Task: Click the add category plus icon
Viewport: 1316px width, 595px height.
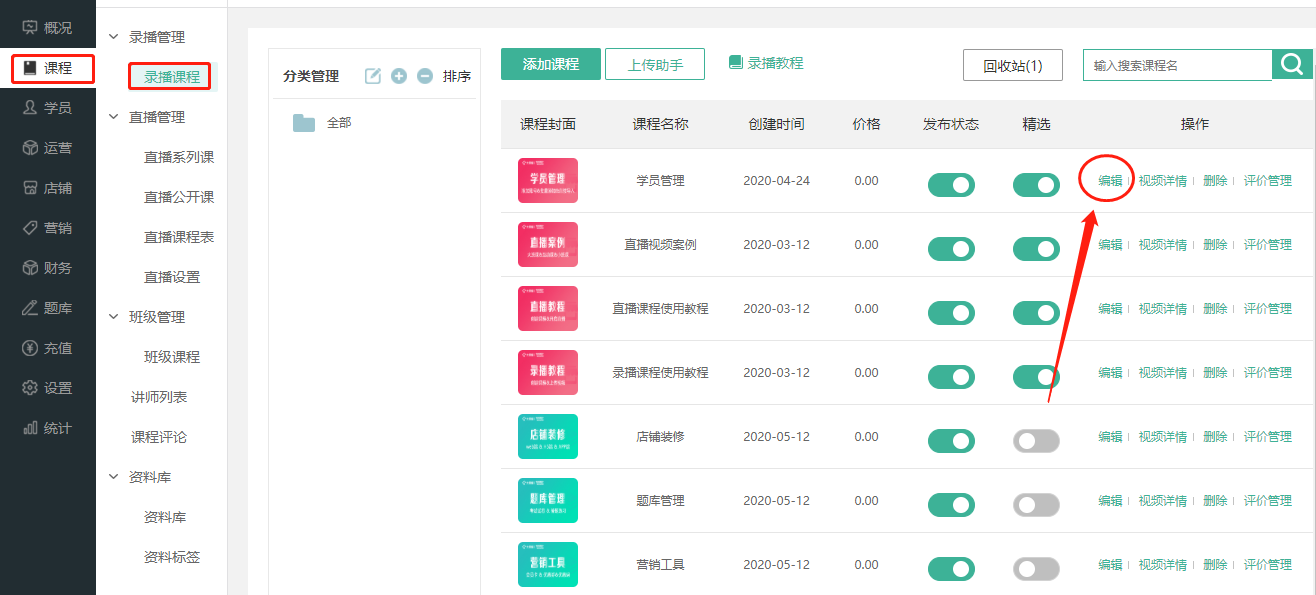Action: [x=399, y=76]
